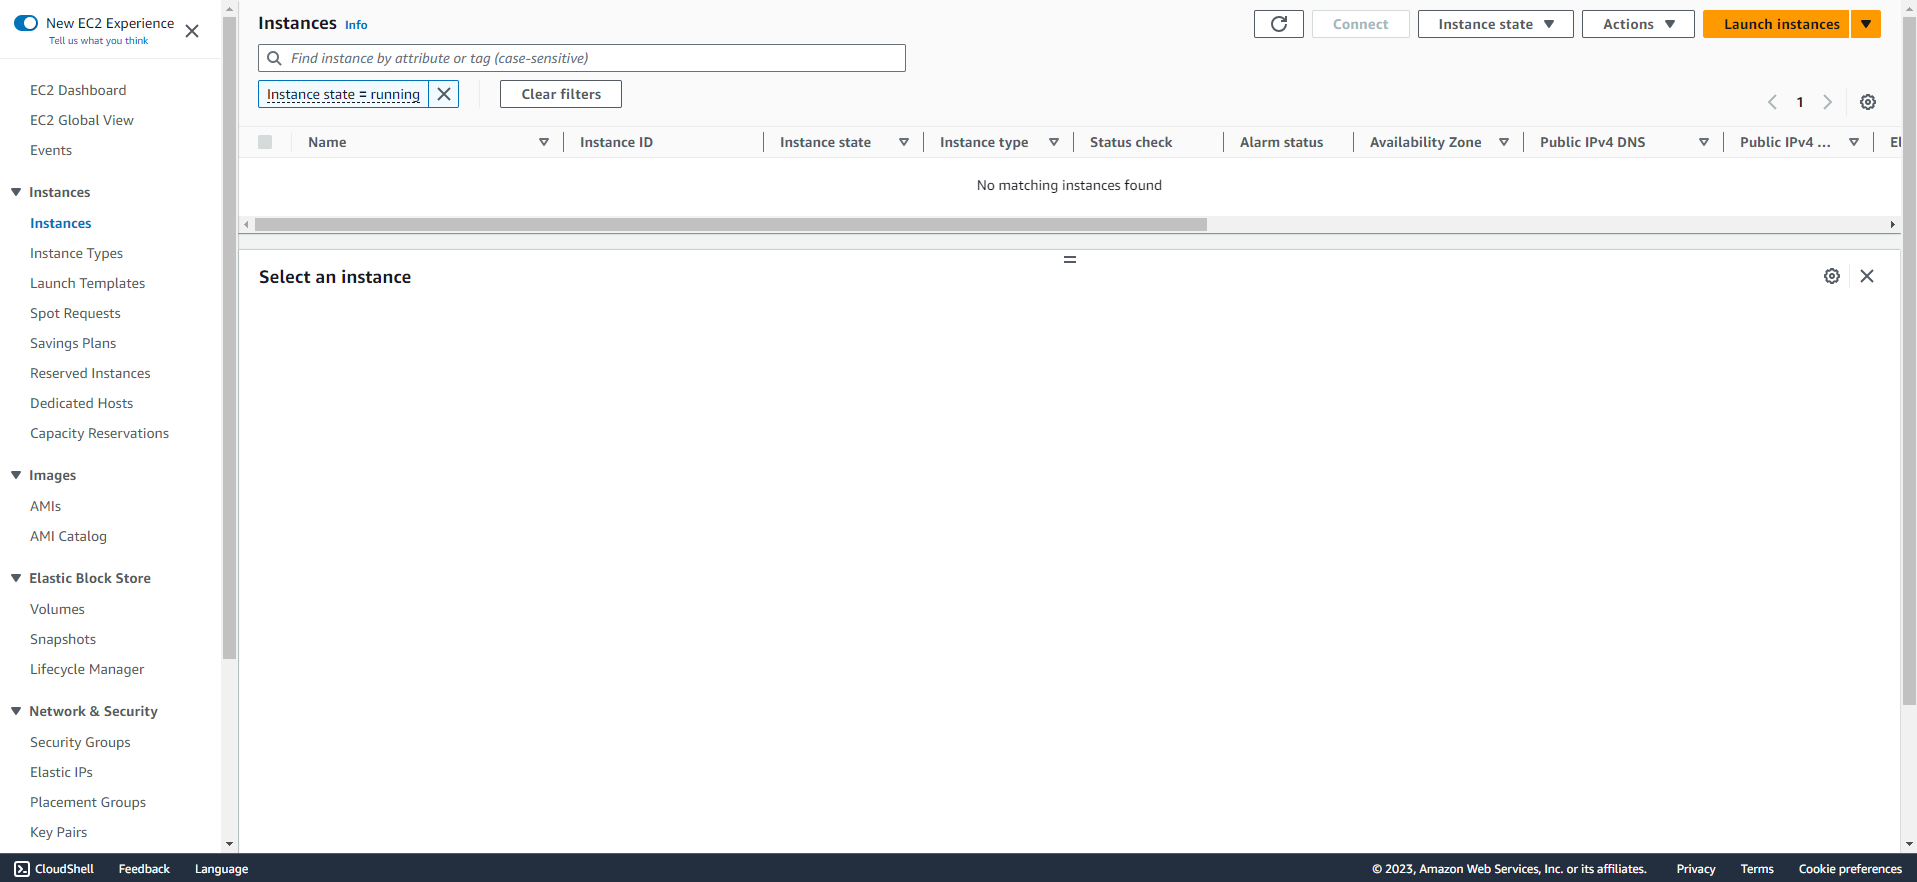This screenshot has width=1917, height=882.
Task: Click the sidebar vertical scrollbar
Action: click(229, 338)
